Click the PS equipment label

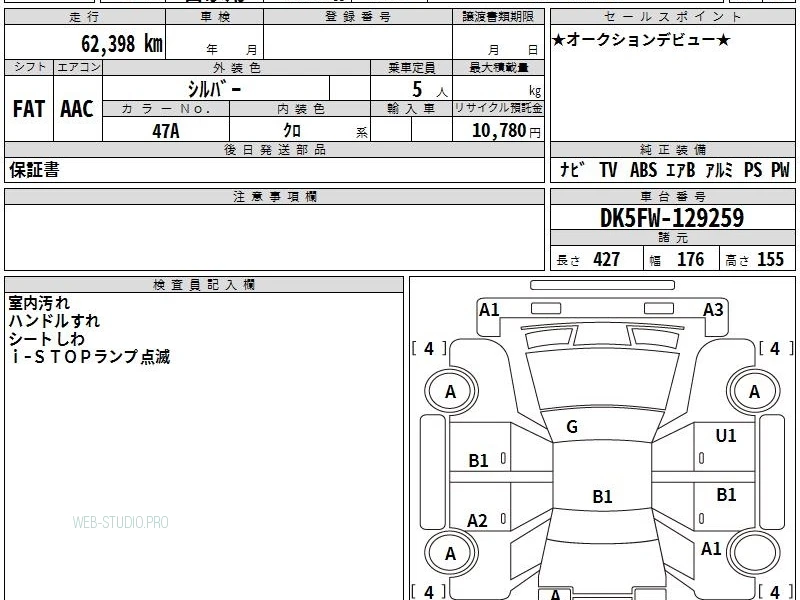[753, 169]
